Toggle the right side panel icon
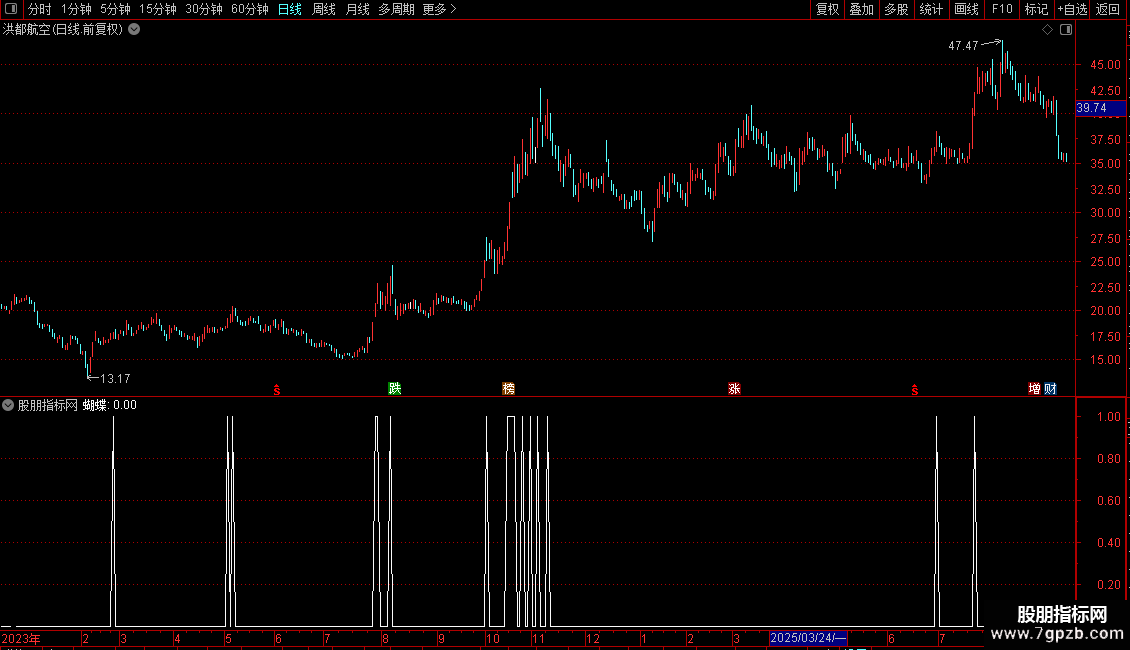 pos(1066,30)
